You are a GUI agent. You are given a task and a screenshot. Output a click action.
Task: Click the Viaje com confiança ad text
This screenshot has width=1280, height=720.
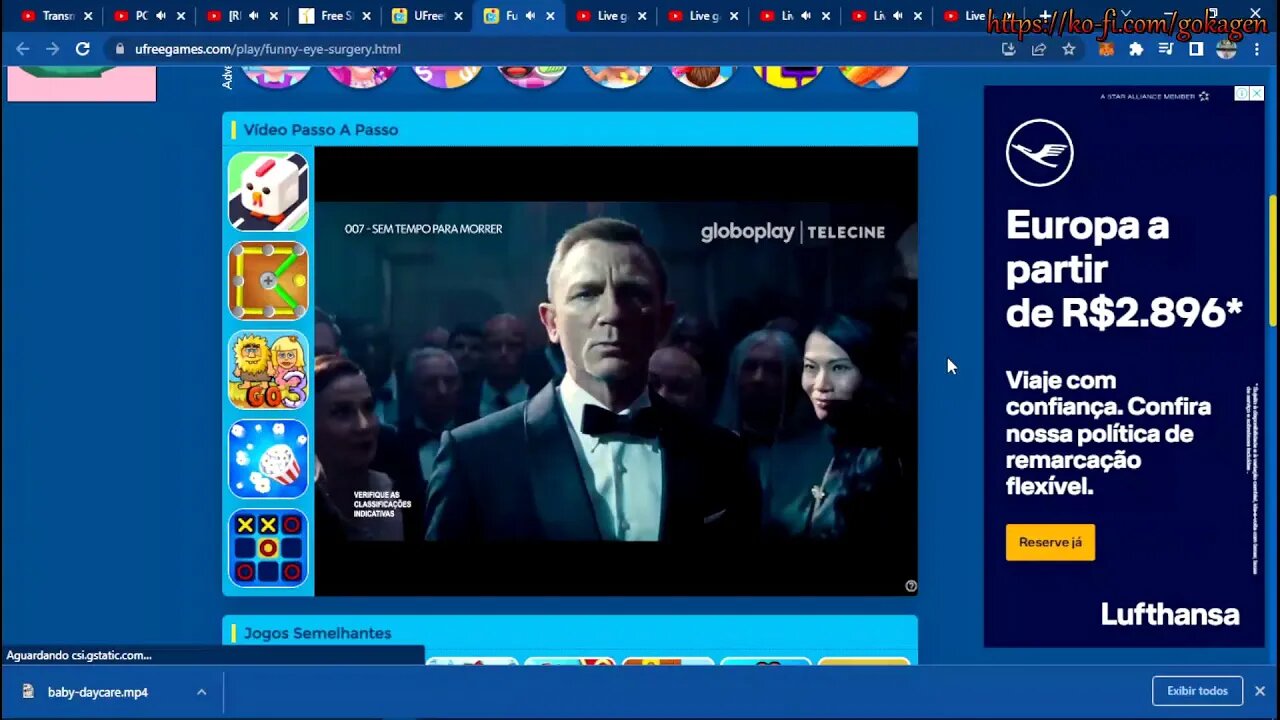click(1108, 433)
